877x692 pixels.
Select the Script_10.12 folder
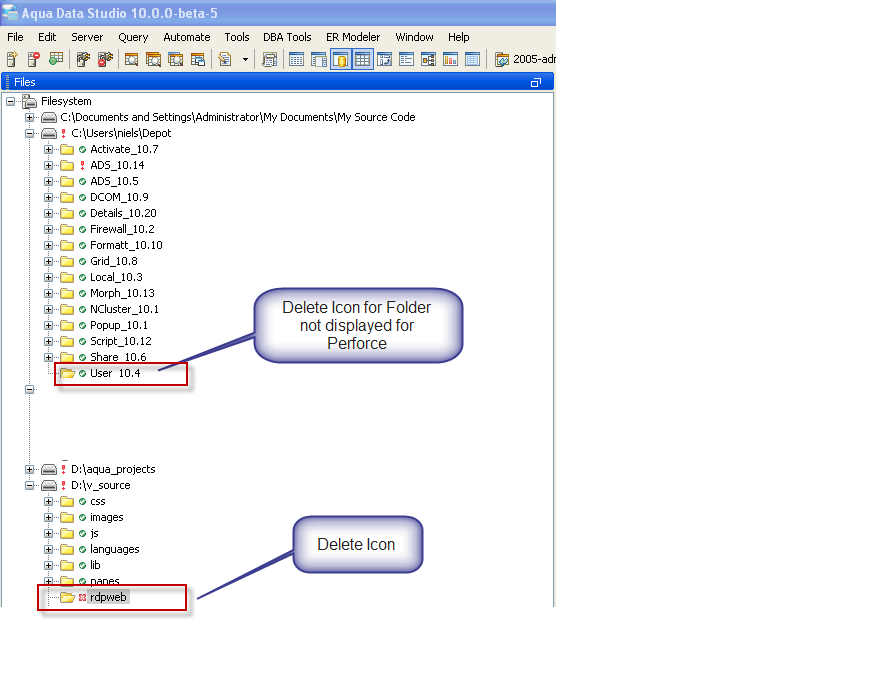pos(121,341)
